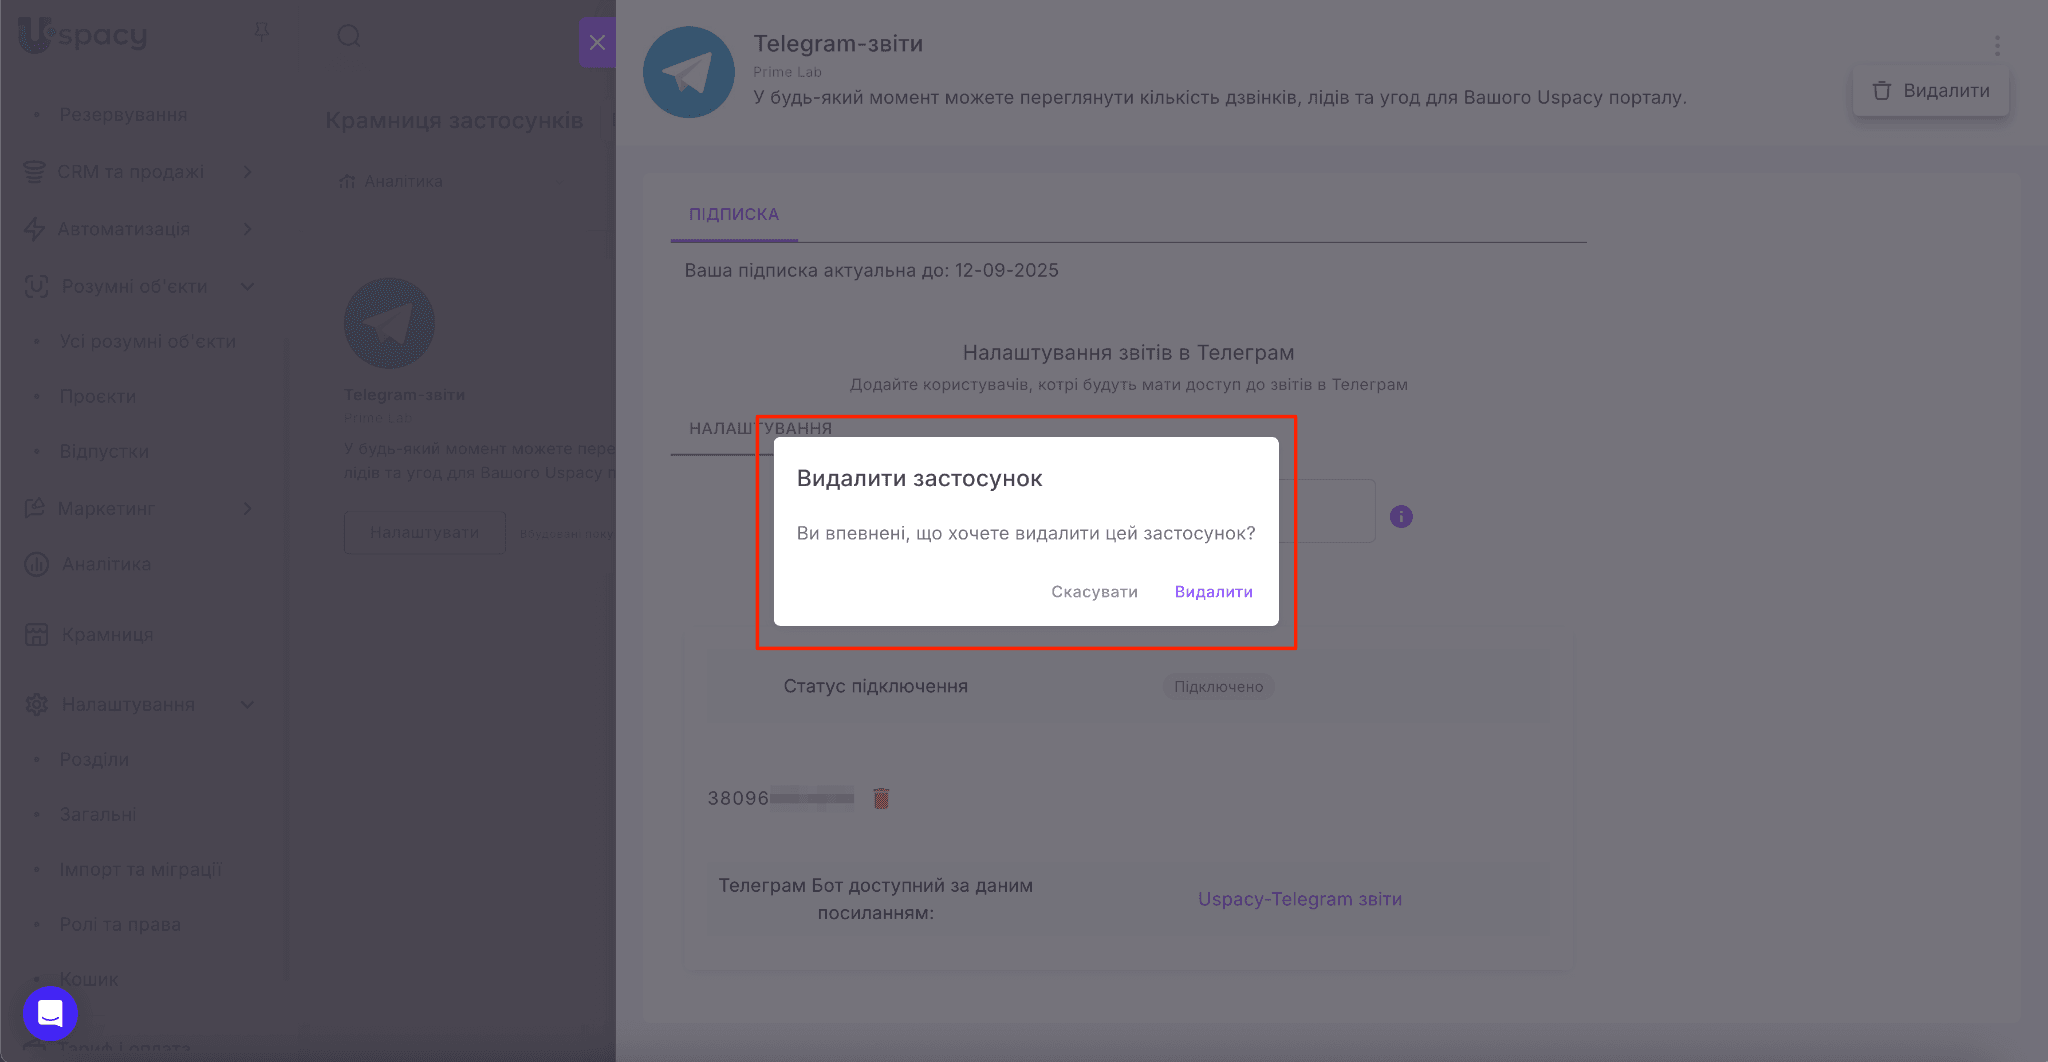The width and height of the screenshot is (2048, 1062).
Task: Pin the sidebar with the pin icon
Action: pyautogui.click(x=262, y=34)
